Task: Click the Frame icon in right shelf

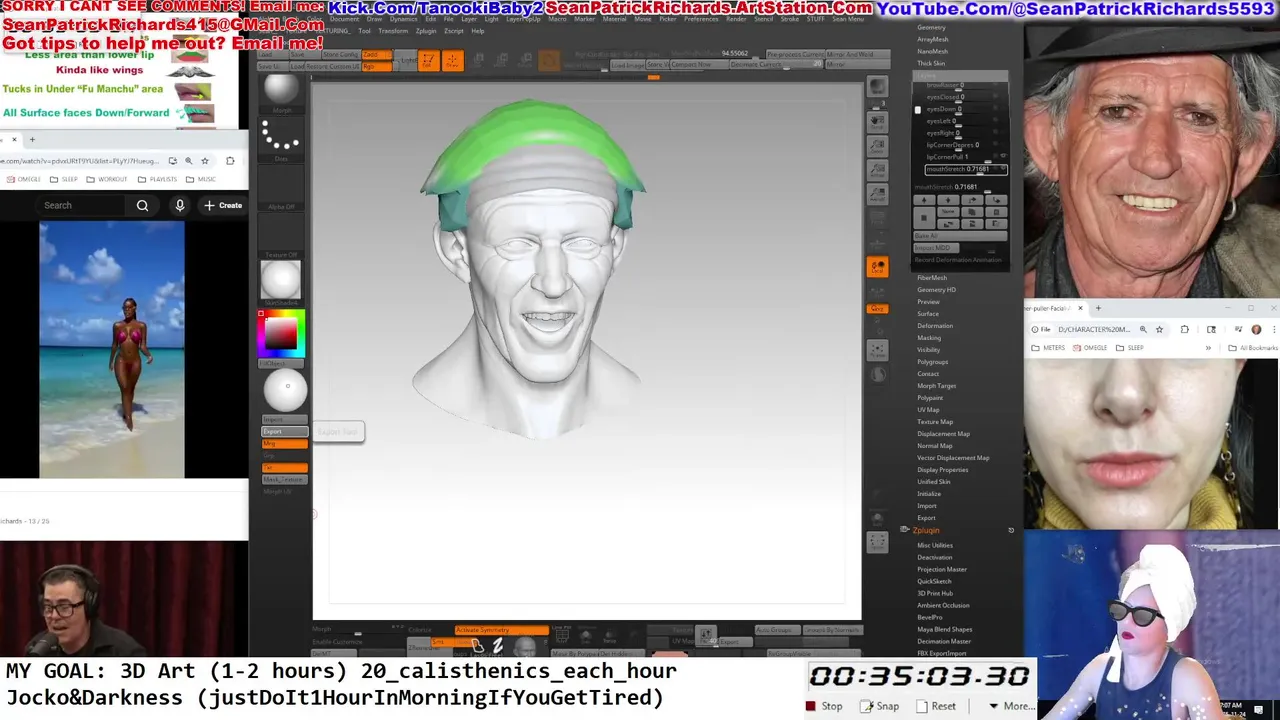Action: click(877, 350)
